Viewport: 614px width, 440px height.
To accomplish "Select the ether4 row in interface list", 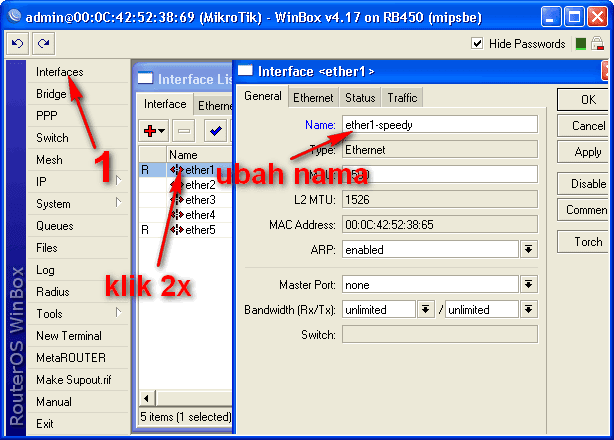I will tap(186, 215).
